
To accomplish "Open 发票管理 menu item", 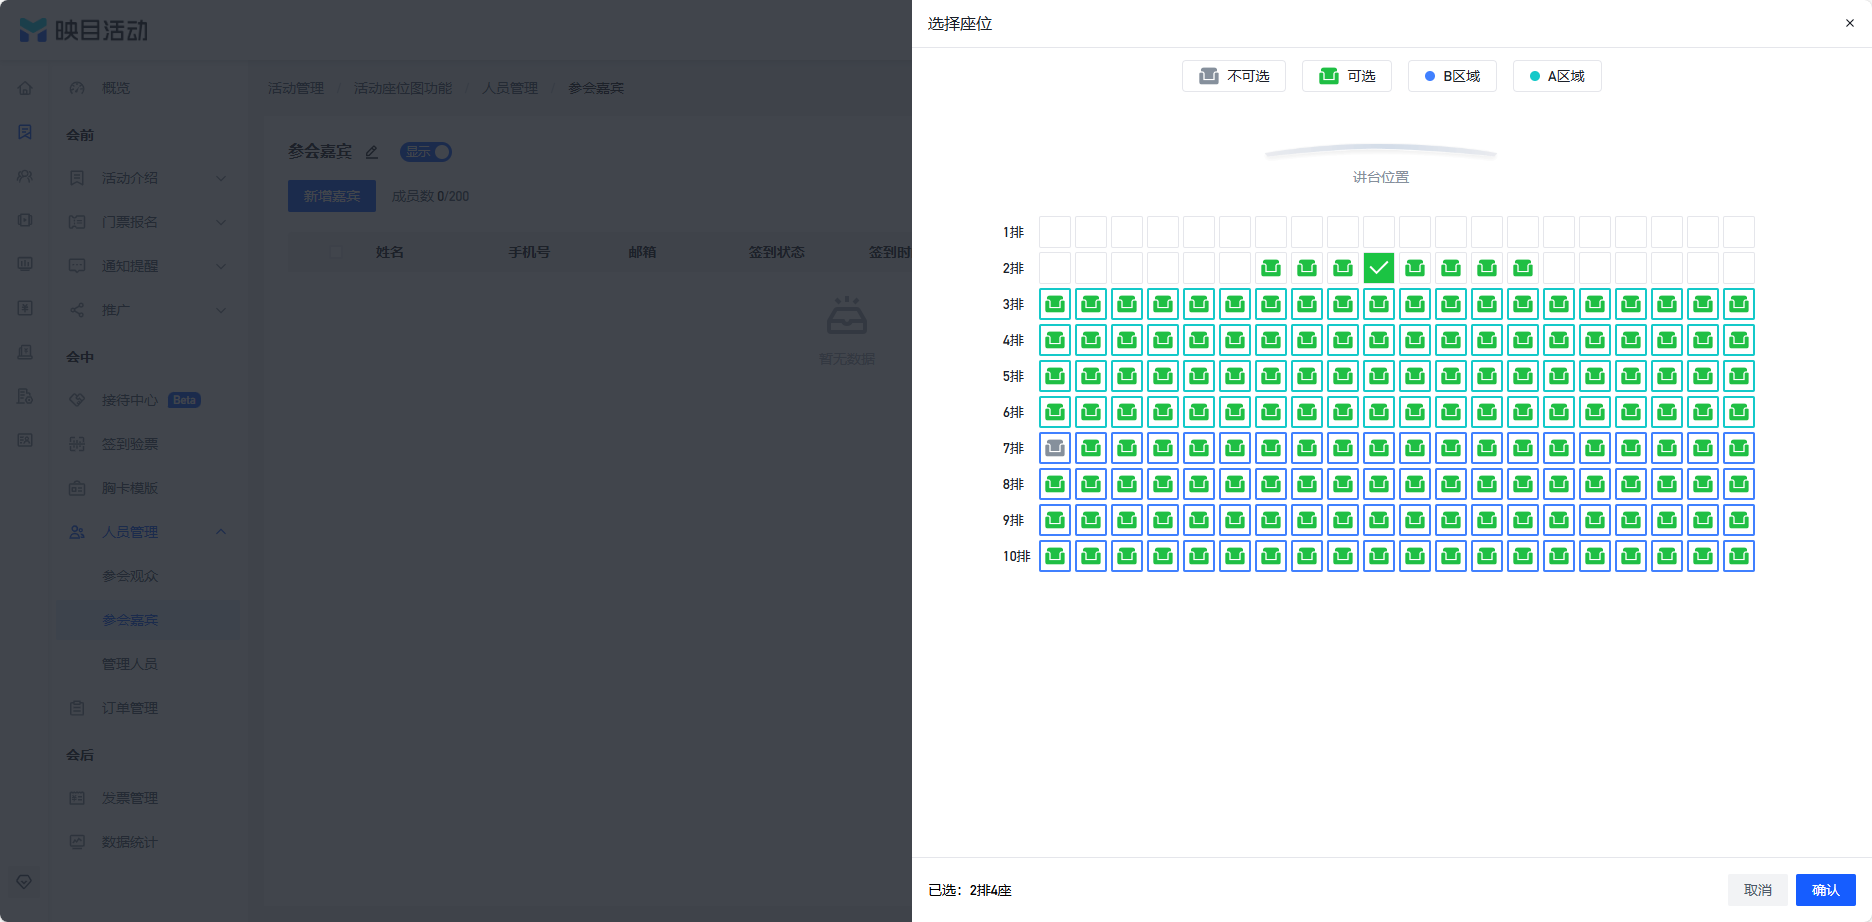I will click(x=148, y=798).
